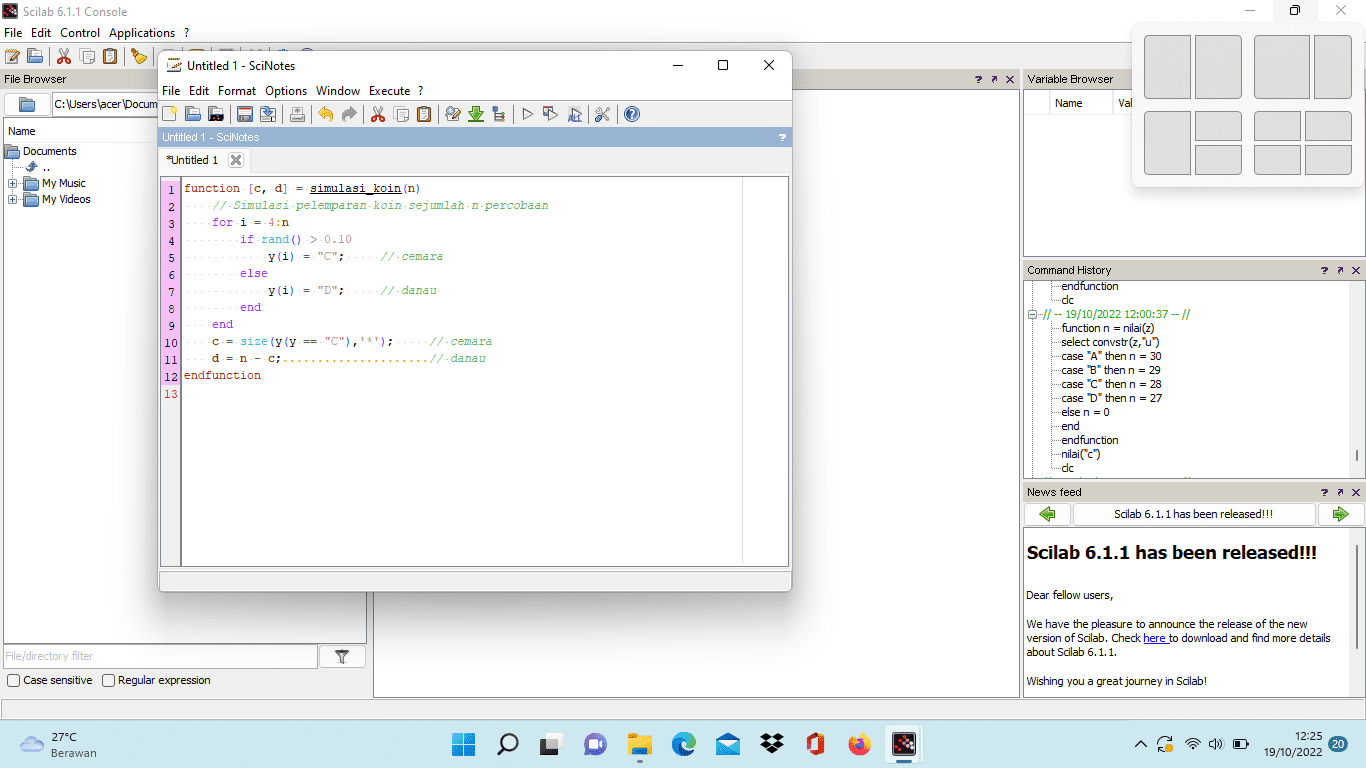Click Save all and execute icon
Image resolution: width=1366 pixels, height=768 pixels.
tap(574, 114)
